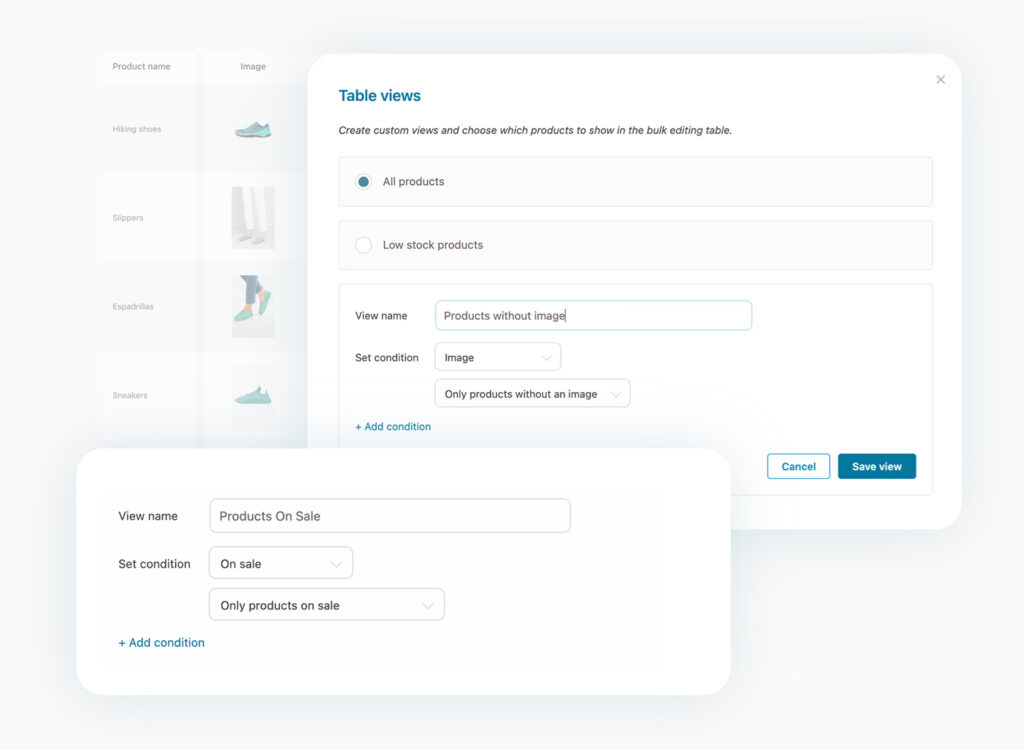Open the On sale condition dropdown
1024x750 pixels.
(280, 563)
